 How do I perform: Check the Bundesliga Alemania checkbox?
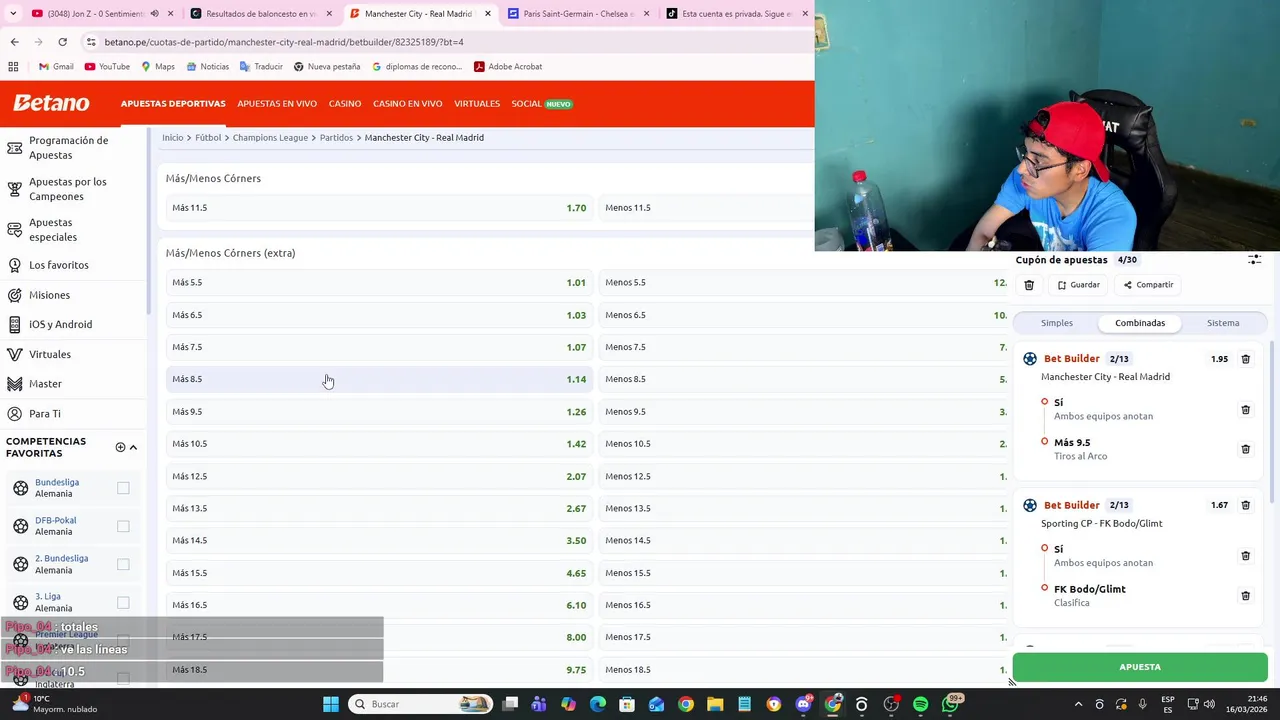click(123, 488)
